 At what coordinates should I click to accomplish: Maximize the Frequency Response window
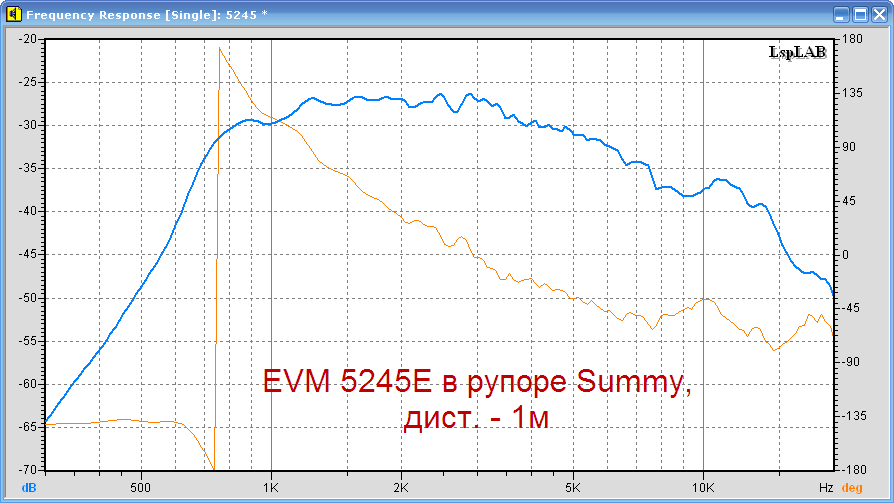[860, 14]
